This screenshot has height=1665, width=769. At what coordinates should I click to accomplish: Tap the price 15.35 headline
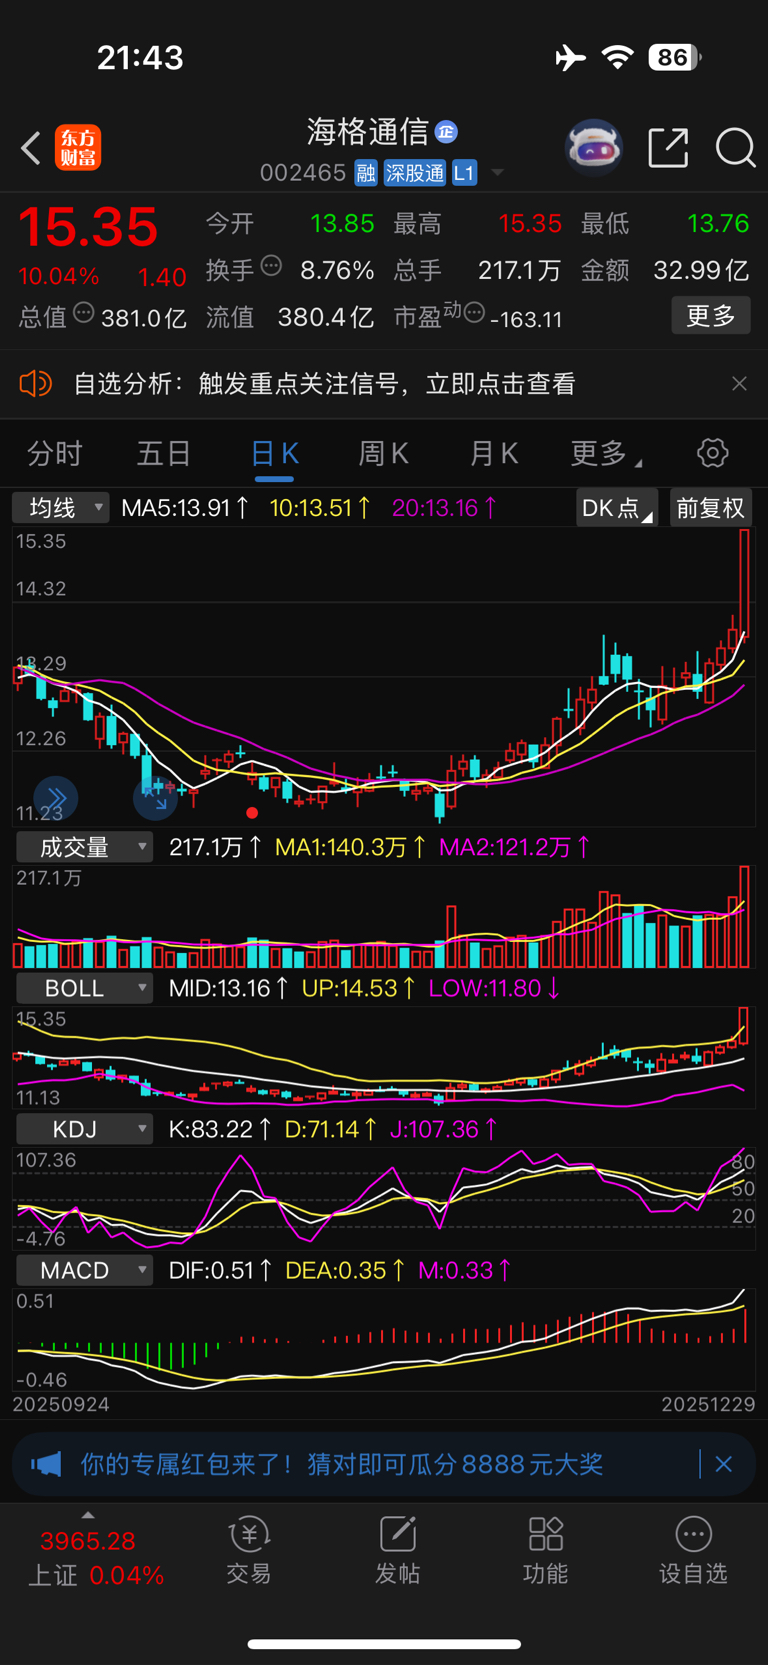[x=88, y=227]
